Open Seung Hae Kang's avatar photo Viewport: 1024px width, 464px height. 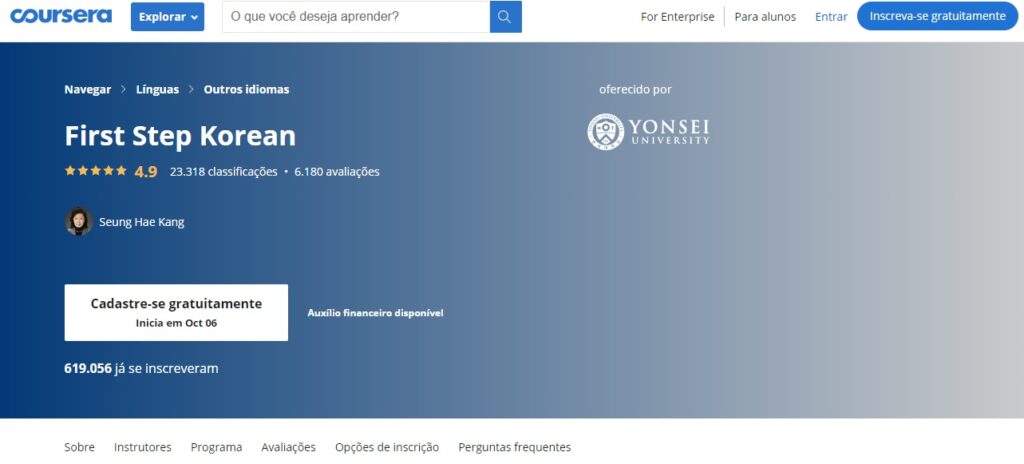pyautogui.click(x=79, y=222)
